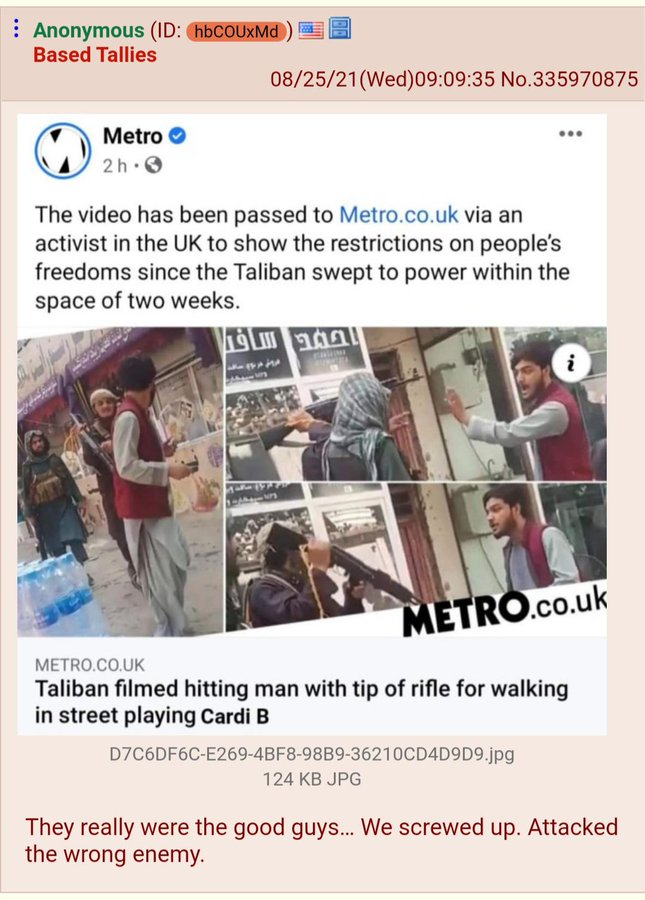Click the US flag icon

pos(311,30)
